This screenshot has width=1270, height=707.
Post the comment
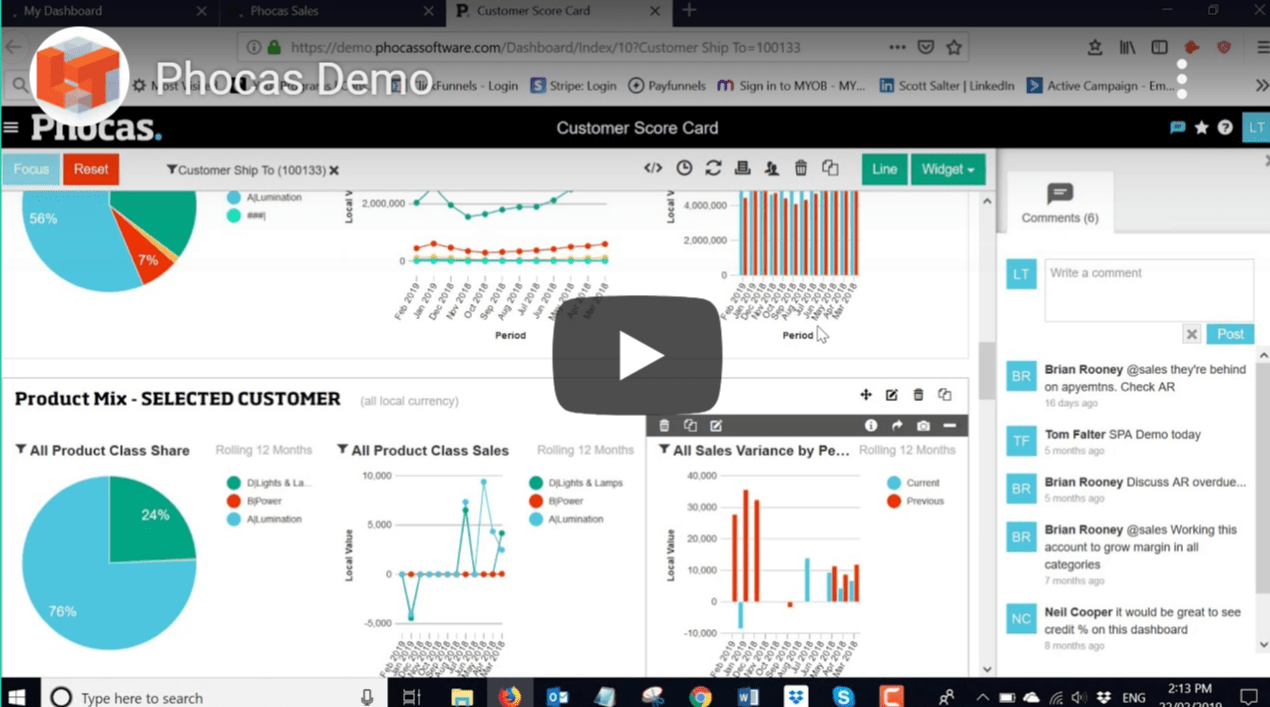point(1230,334)
